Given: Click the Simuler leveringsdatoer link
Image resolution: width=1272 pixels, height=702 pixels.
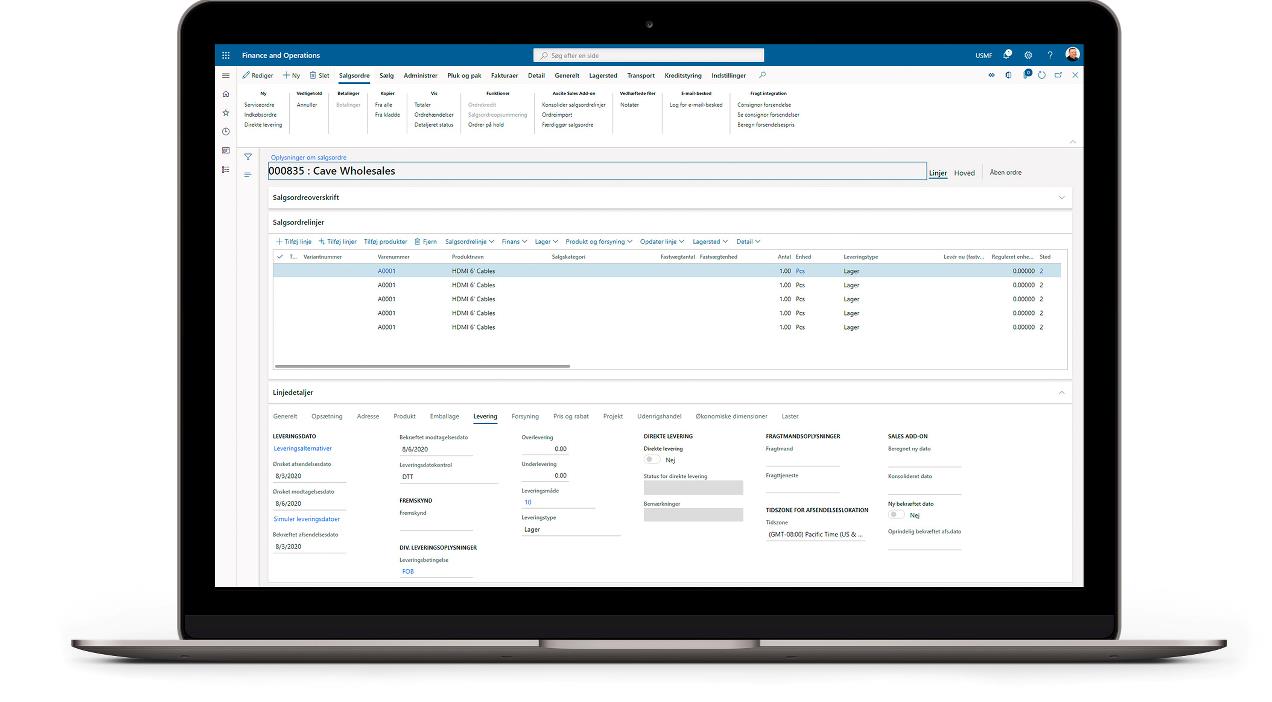Looking at the screenshot, I should click(x=306, y=519).
